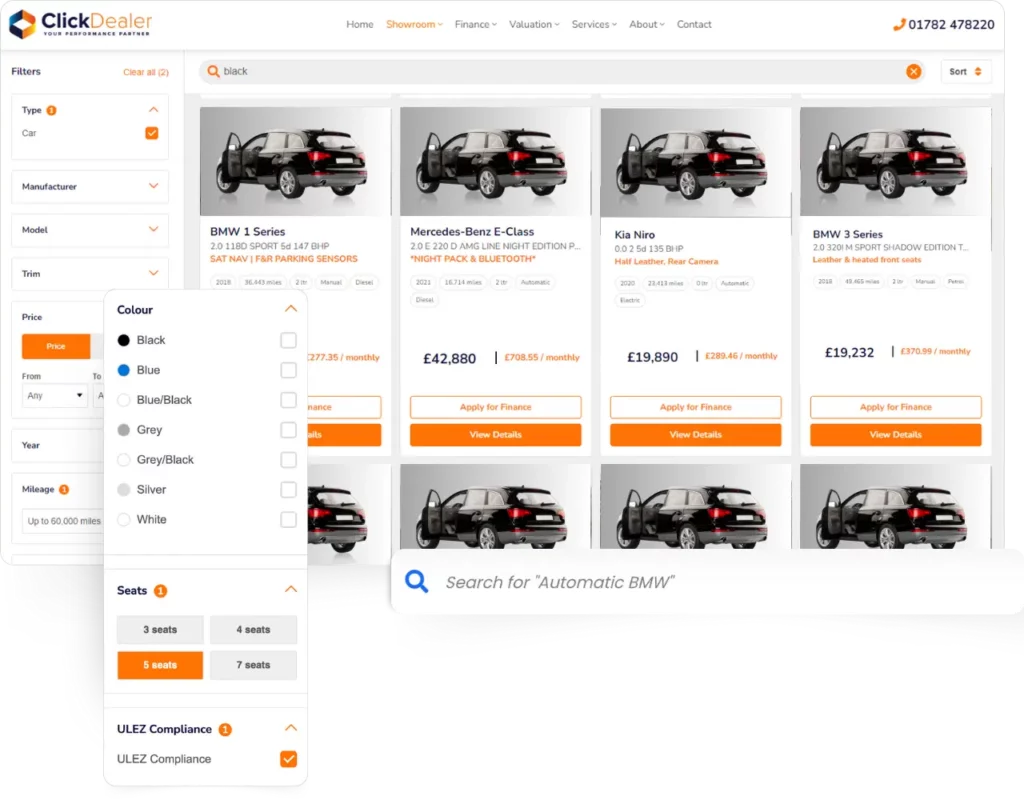The height and width of the screenshot is (800, 1024).
Task: Deselect the 5 seats option
Action: coord(160,665)
